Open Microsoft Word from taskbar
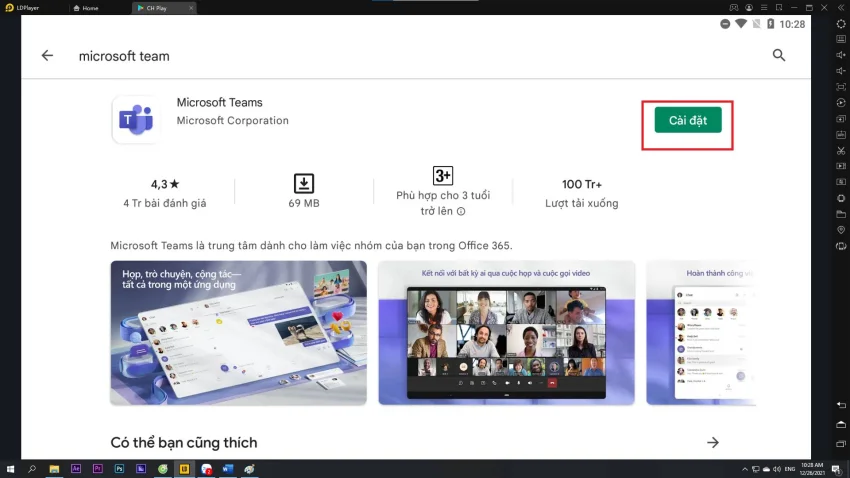The image size is (850, 478). 228,469
